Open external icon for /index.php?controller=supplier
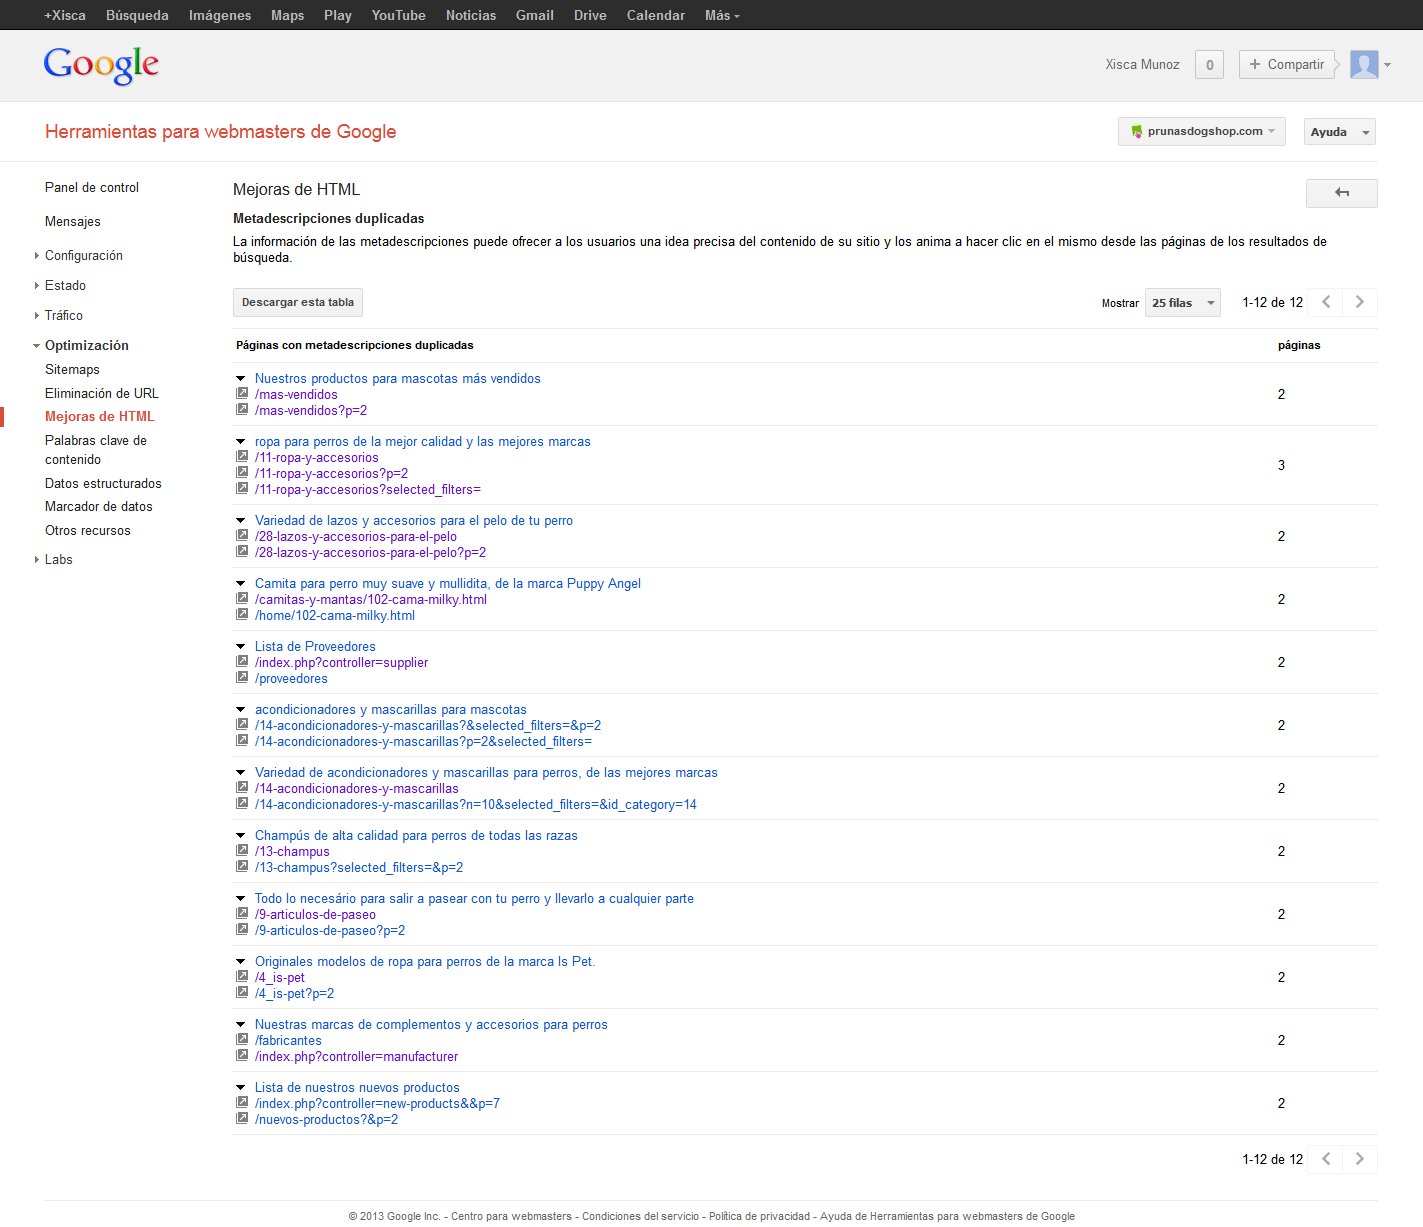This screenshot has height=1227, width=1423. click(242, 662)
